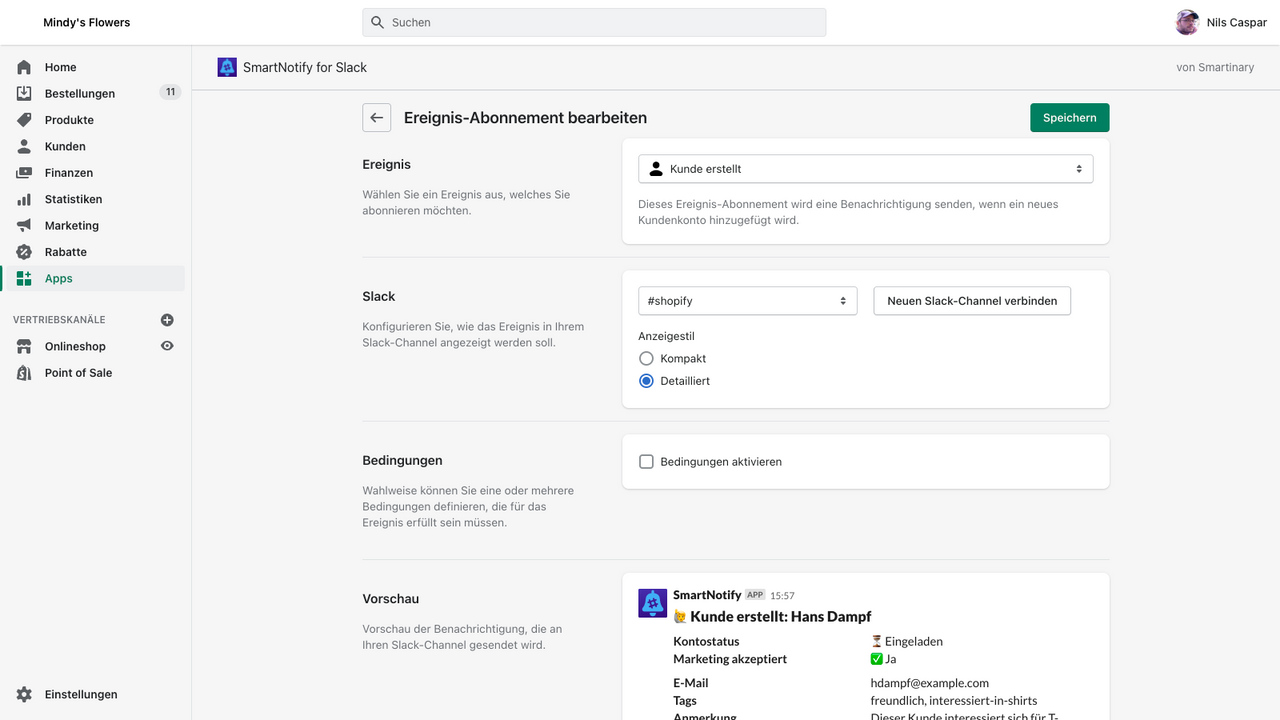Click Neuen Slack-Channel verbinden button

click(972, 301)
